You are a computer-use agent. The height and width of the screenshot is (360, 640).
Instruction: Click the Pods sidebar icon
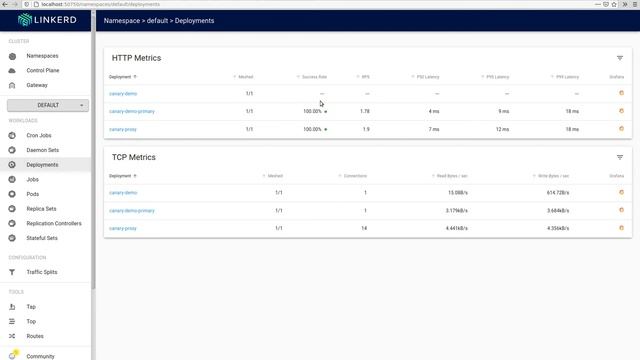[x=12, y=194]
